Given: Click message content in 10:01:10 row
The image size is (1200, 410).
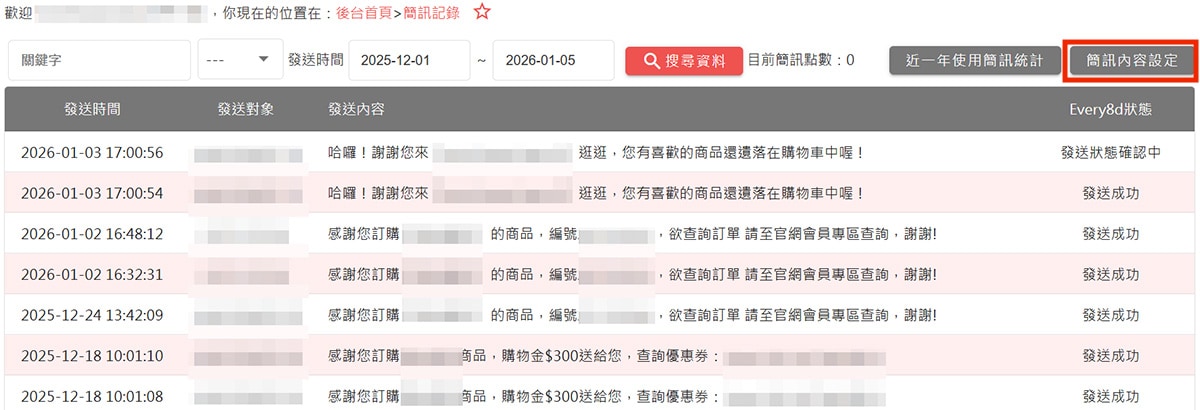Looking at the screenshot, I should click(606, 355).
